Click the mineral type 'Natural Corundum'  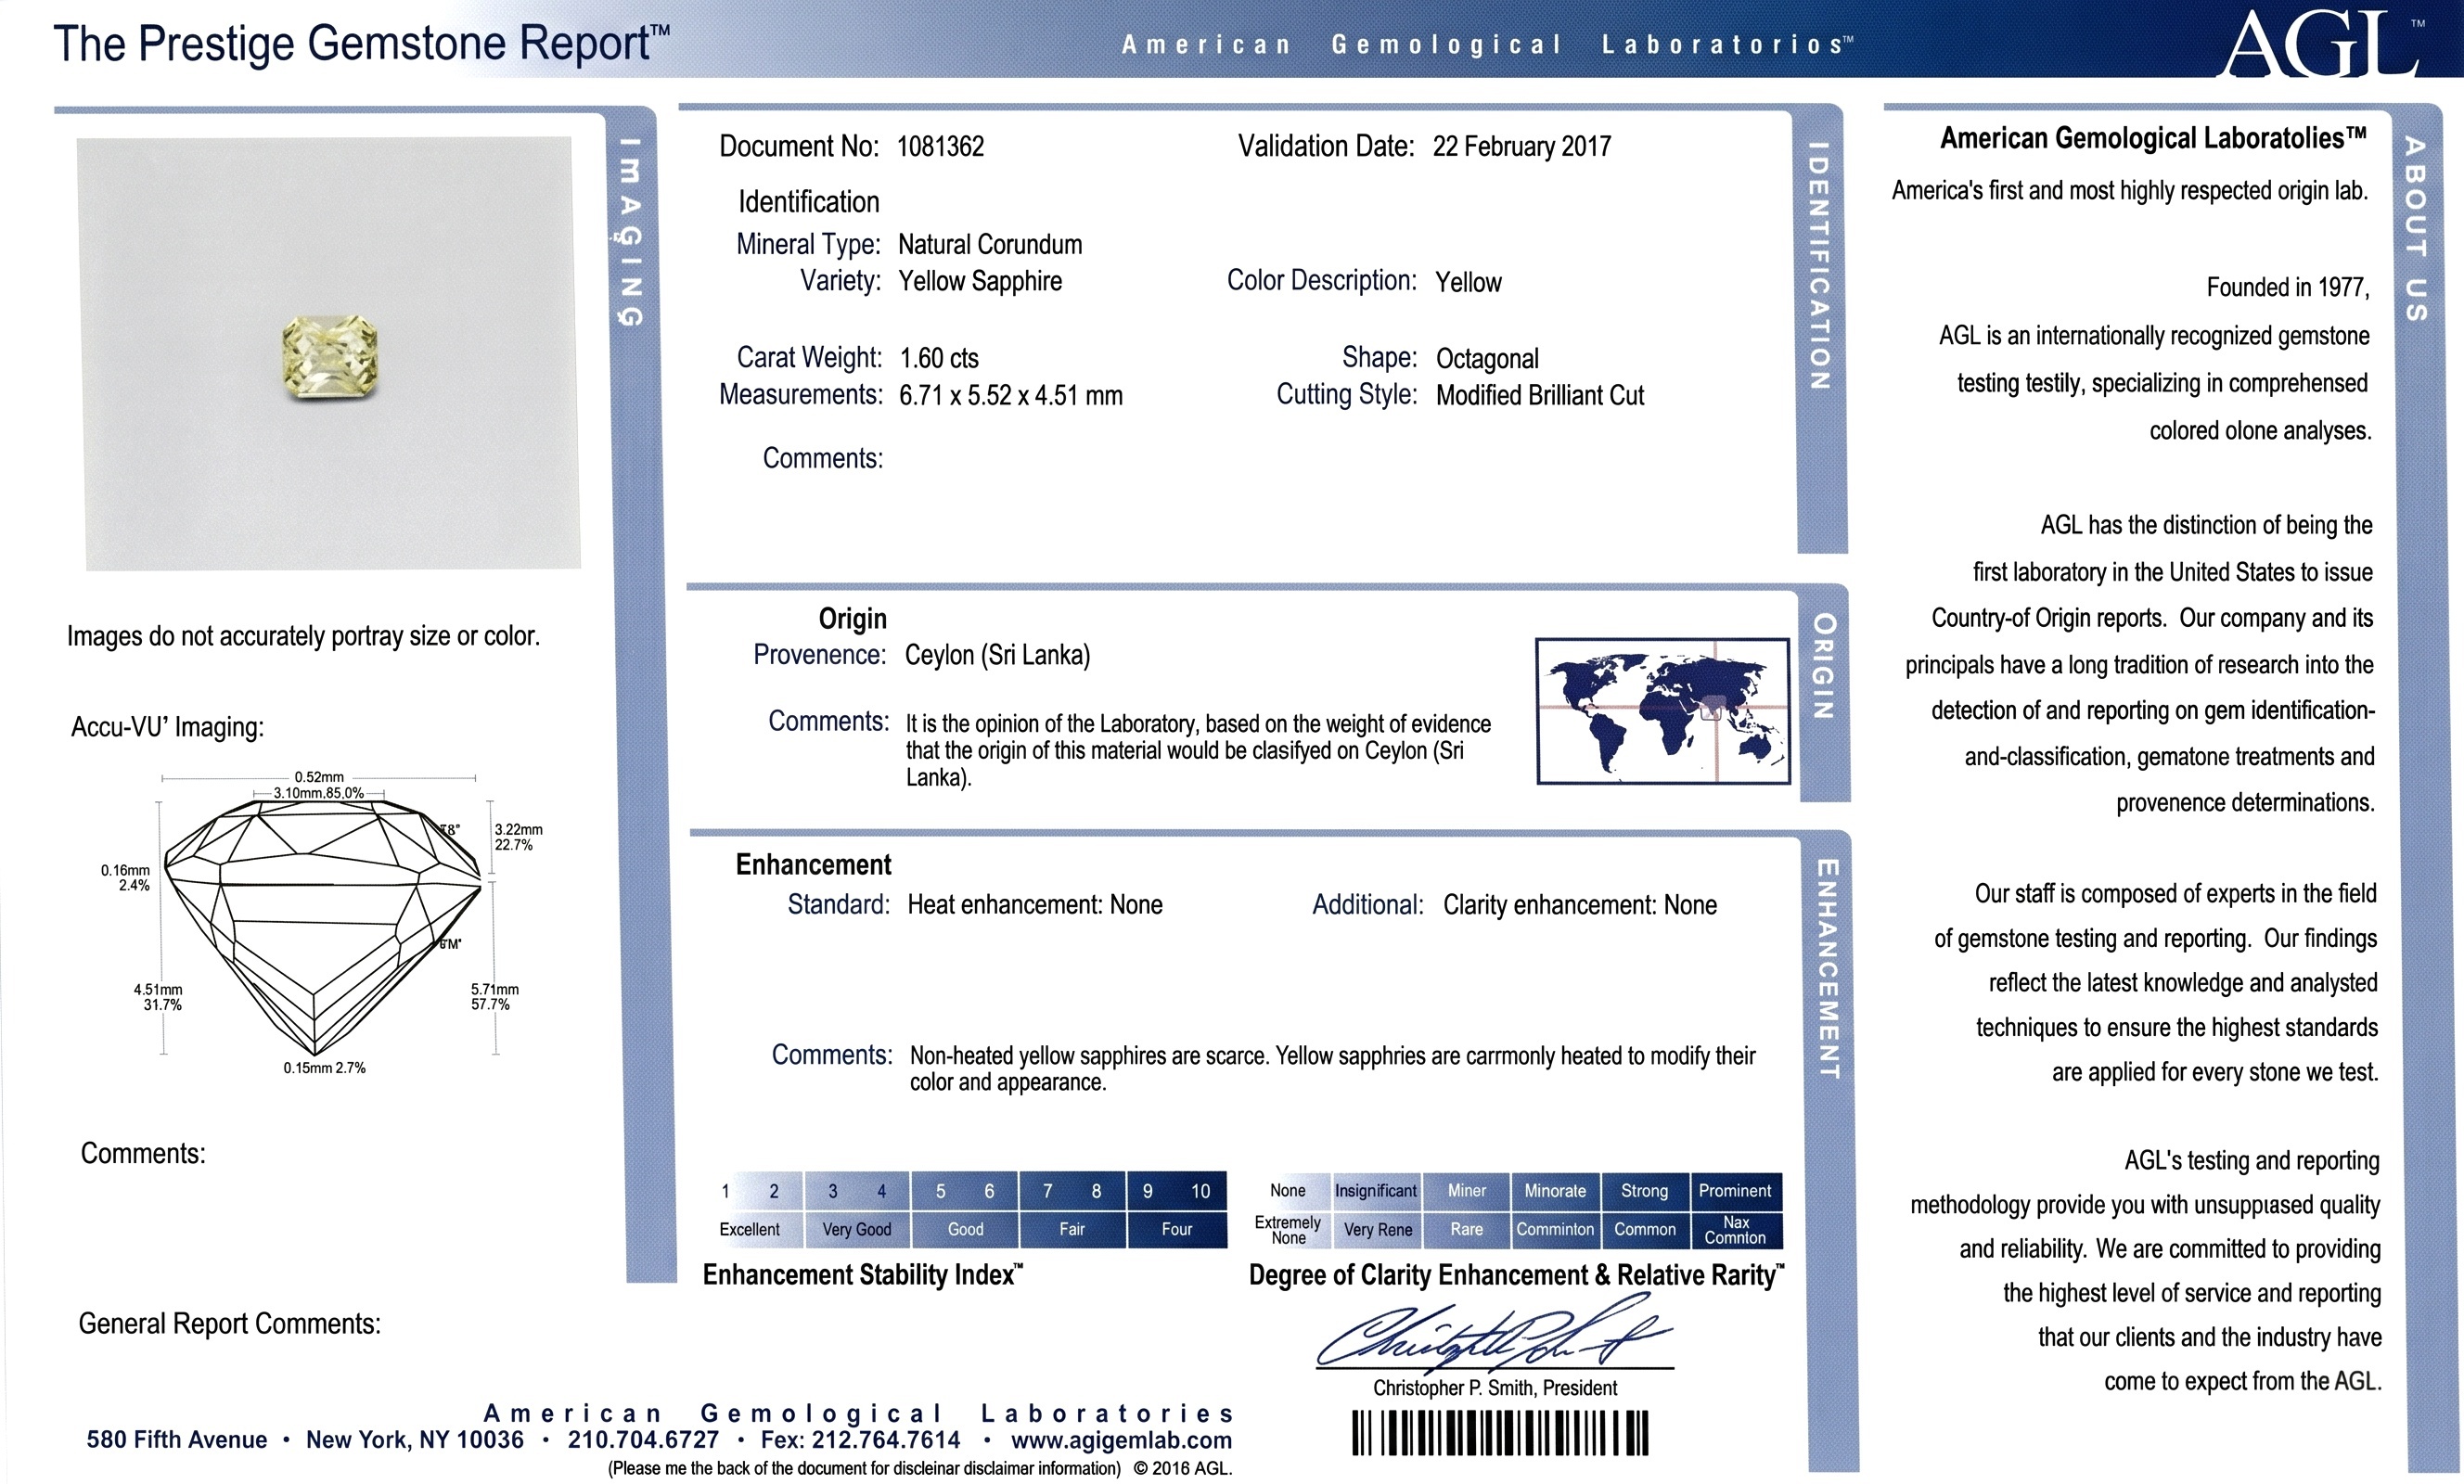tap(990, 245)
